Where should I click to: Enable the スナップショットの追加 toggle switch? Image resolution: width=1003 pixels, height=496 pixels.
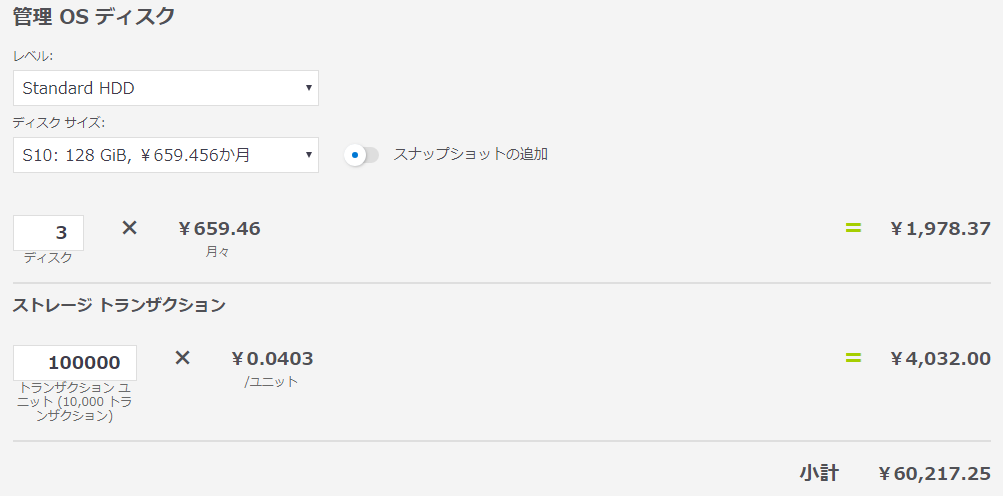click(x=361, y=155)
